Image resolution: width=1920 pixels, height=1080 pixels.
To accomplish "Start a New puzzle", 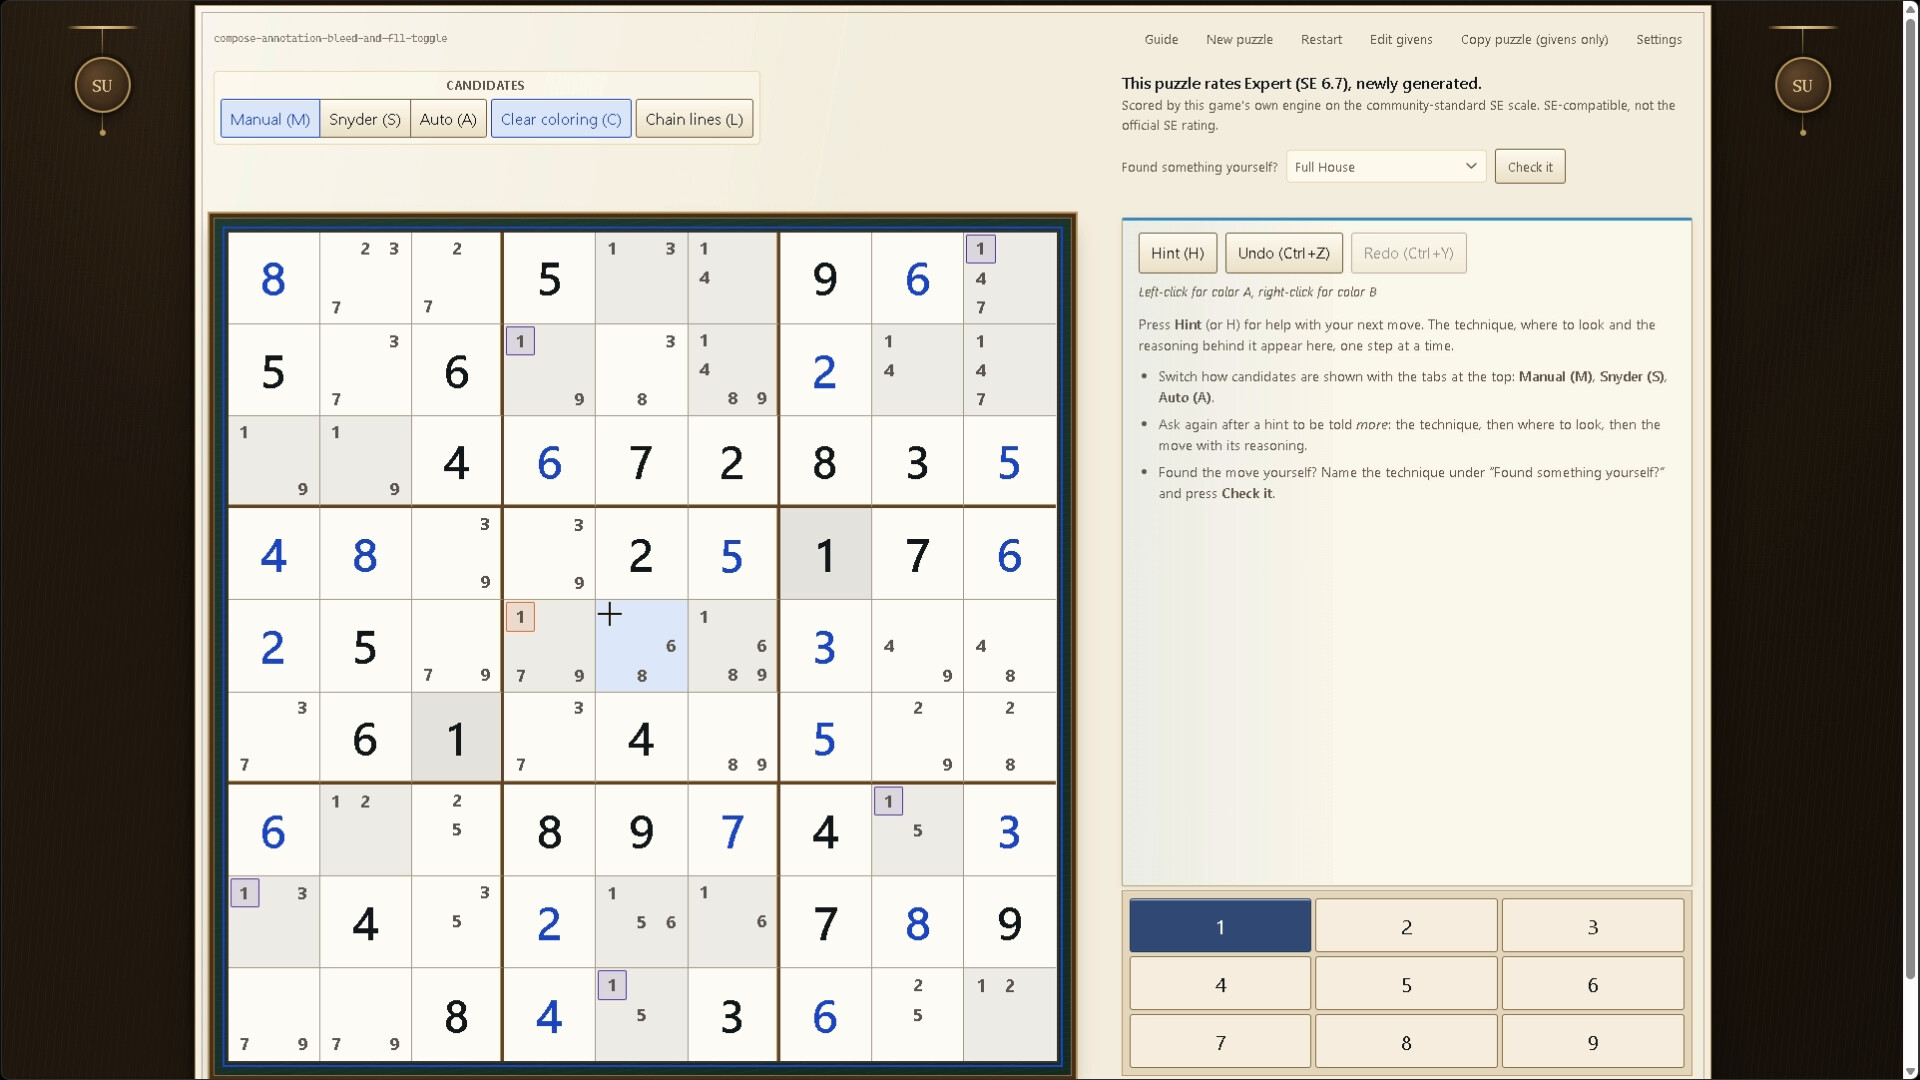I will [x=1239, y=39].
